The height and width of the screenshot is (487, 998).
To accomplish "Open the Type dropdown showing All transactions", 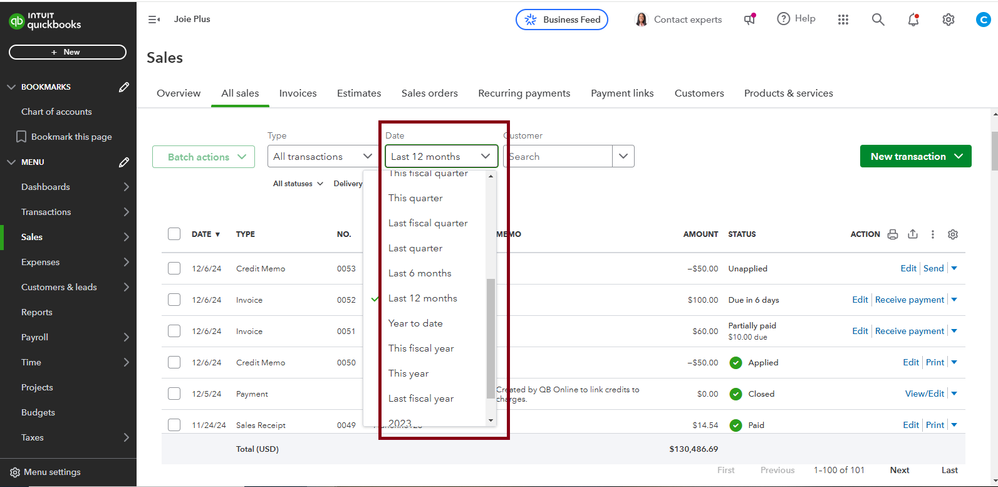I will coord(320,156).
